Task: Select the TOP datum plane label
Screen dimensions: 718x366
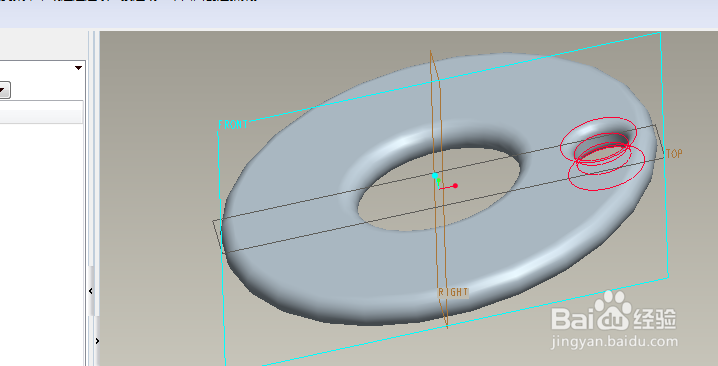Action: pos(674,153)
